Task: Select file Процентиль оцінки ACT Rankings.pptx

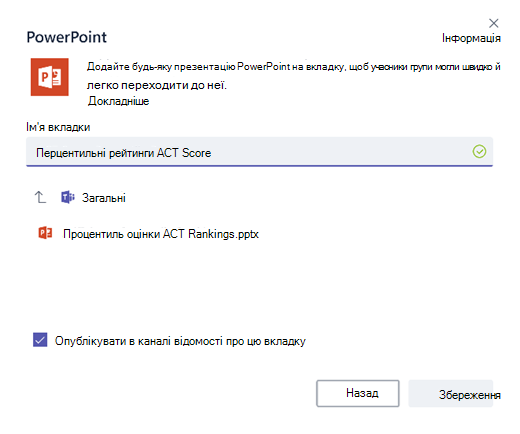Action: (161, 234)
